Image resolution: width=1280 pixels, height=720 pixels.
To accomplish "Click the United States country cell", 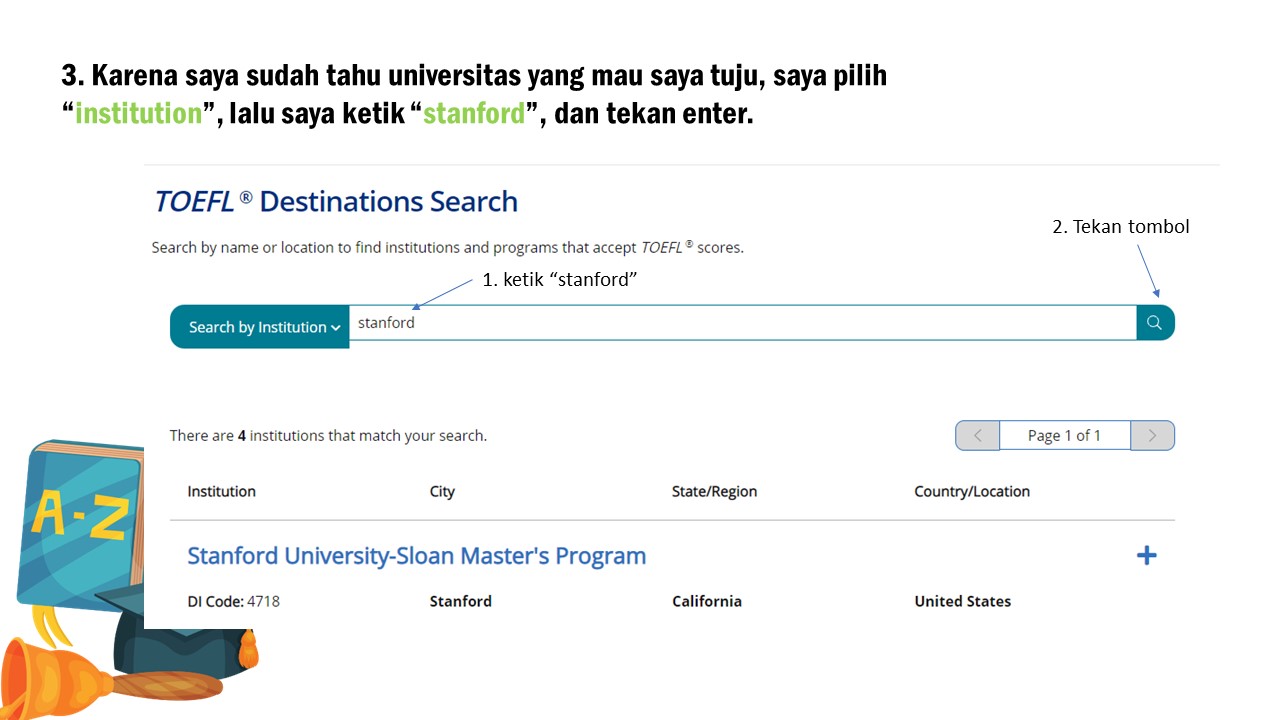I will (x=963, y=601).
